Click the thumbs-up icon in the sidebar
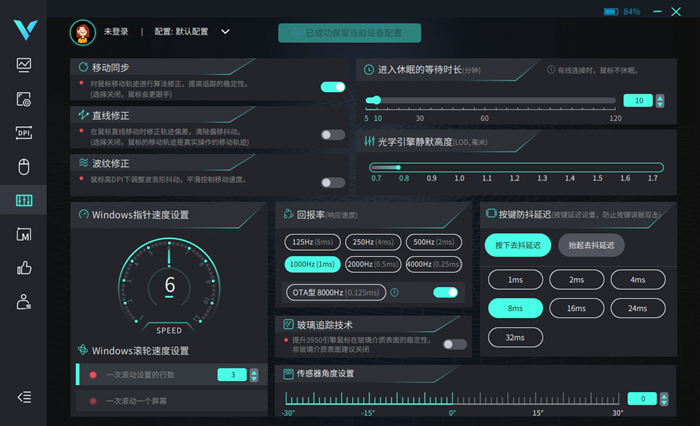 coord(24,268)
